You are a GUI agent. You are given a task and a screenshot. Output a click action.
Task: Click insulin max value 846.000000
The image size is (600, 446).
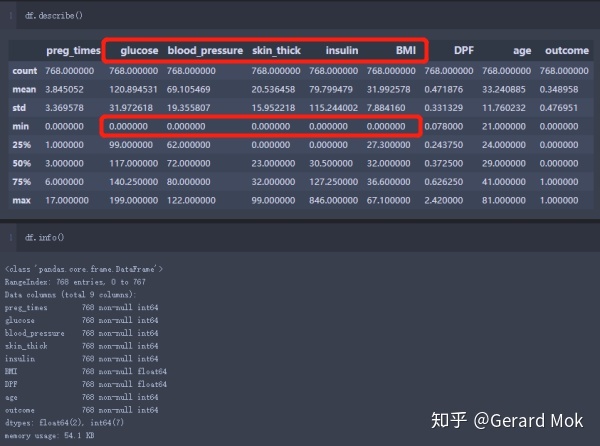[x=333, y=200]
